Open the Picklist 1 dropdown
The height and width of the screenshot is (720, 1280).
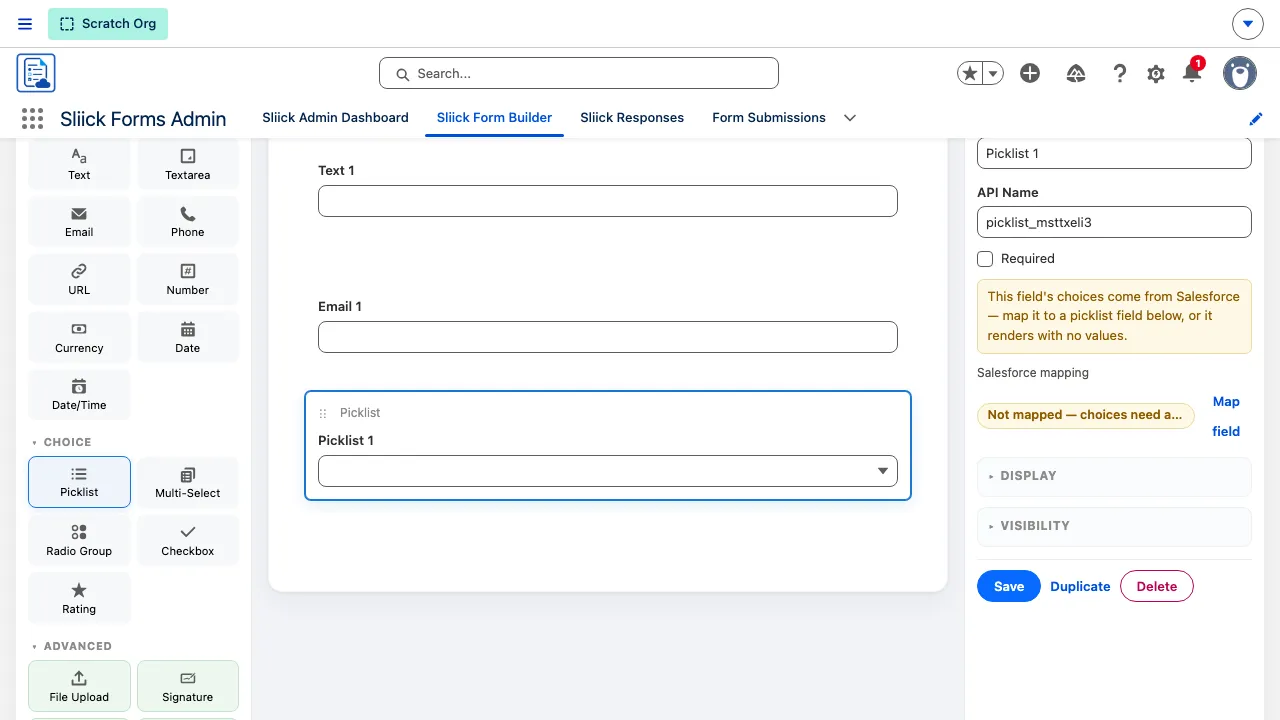(x=608, y=471)
